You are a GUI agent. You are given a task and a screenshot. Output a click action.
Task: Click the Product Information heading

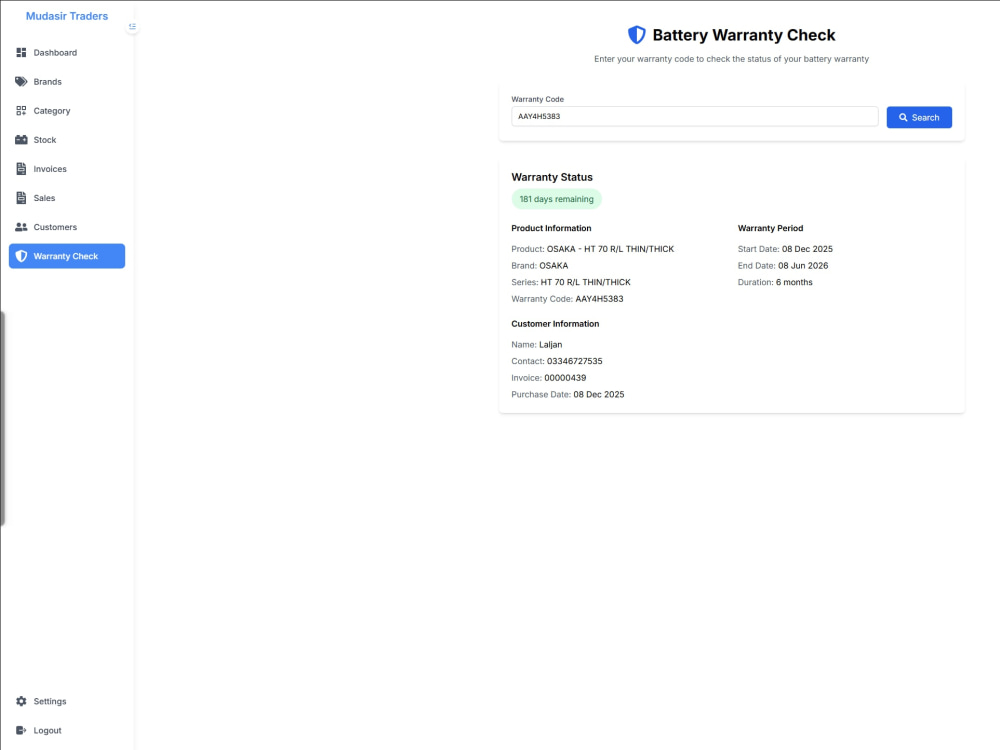point(551,228)
